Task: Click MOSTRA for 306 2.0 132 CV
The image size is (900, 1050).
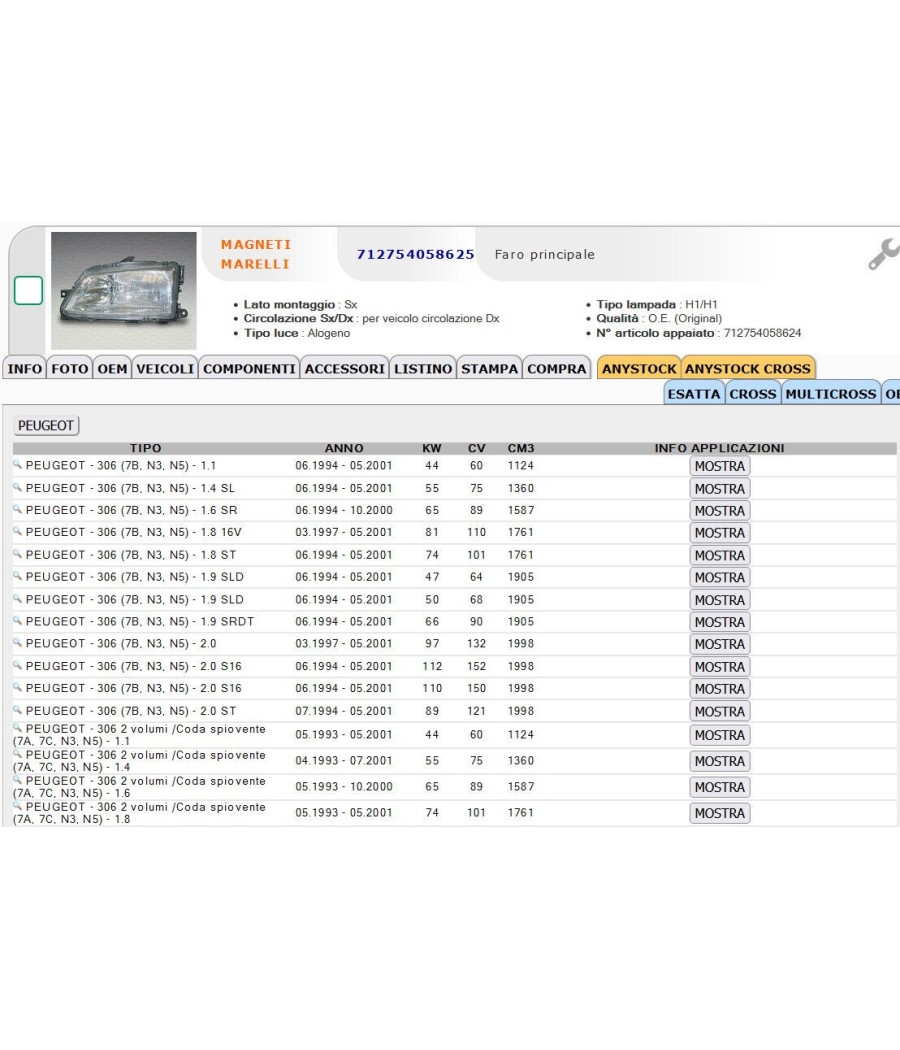Action: click(720, 644)
